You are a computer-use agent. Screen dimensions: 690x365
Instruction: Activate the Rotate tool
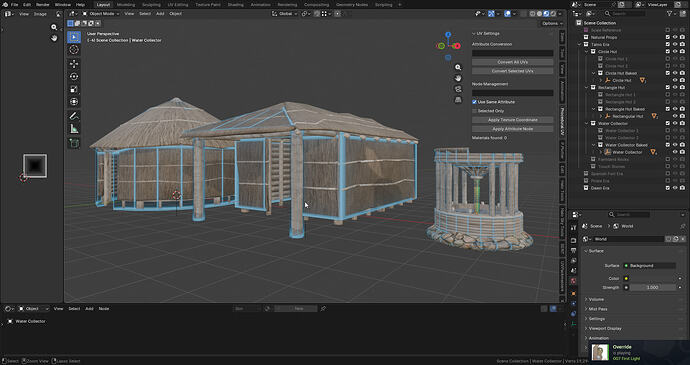coord(74,77)
